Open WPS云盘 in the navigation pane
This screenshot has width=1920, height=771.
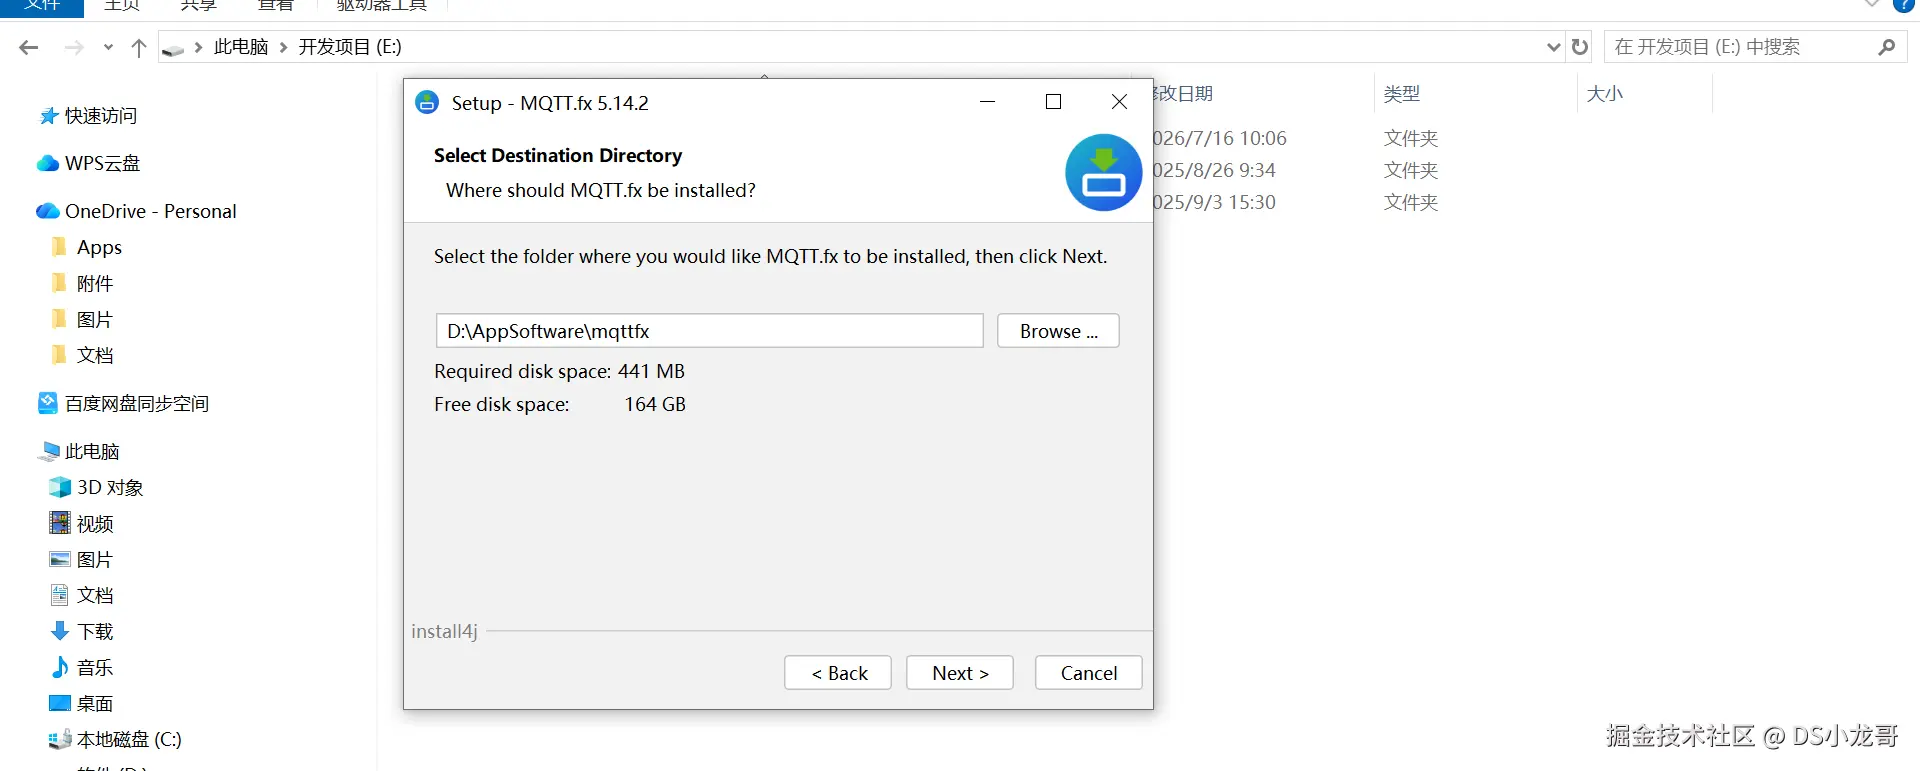pos(89,163)
